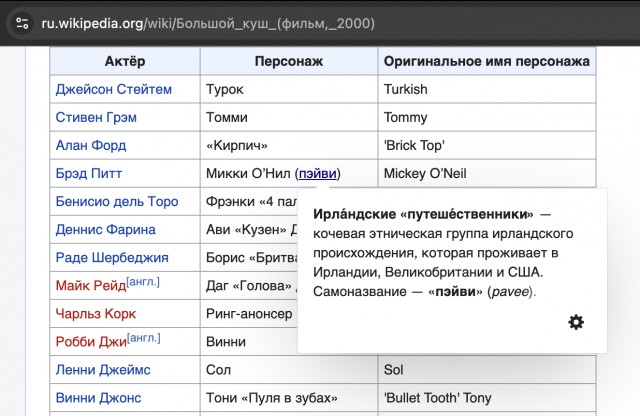Open the [англ.] link beside Робби Джи

coord(144,338)
